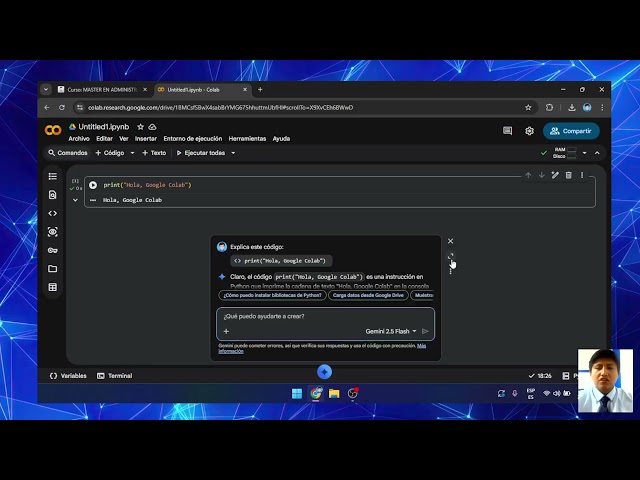Click the Colab logo
Screen dimensions: 640x480
(x=53, y=130)
